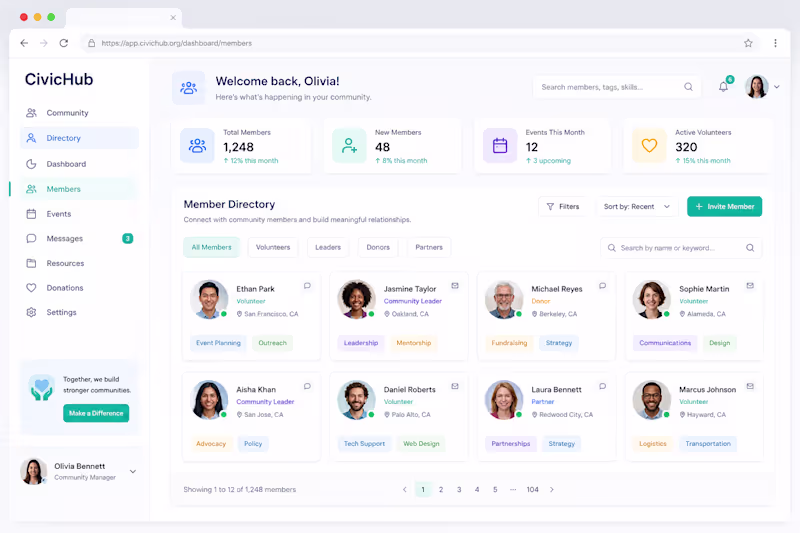This screenshot has height=533, width=800.
Task: Click the Tech Support tag
Action: (x=364, y=444)
